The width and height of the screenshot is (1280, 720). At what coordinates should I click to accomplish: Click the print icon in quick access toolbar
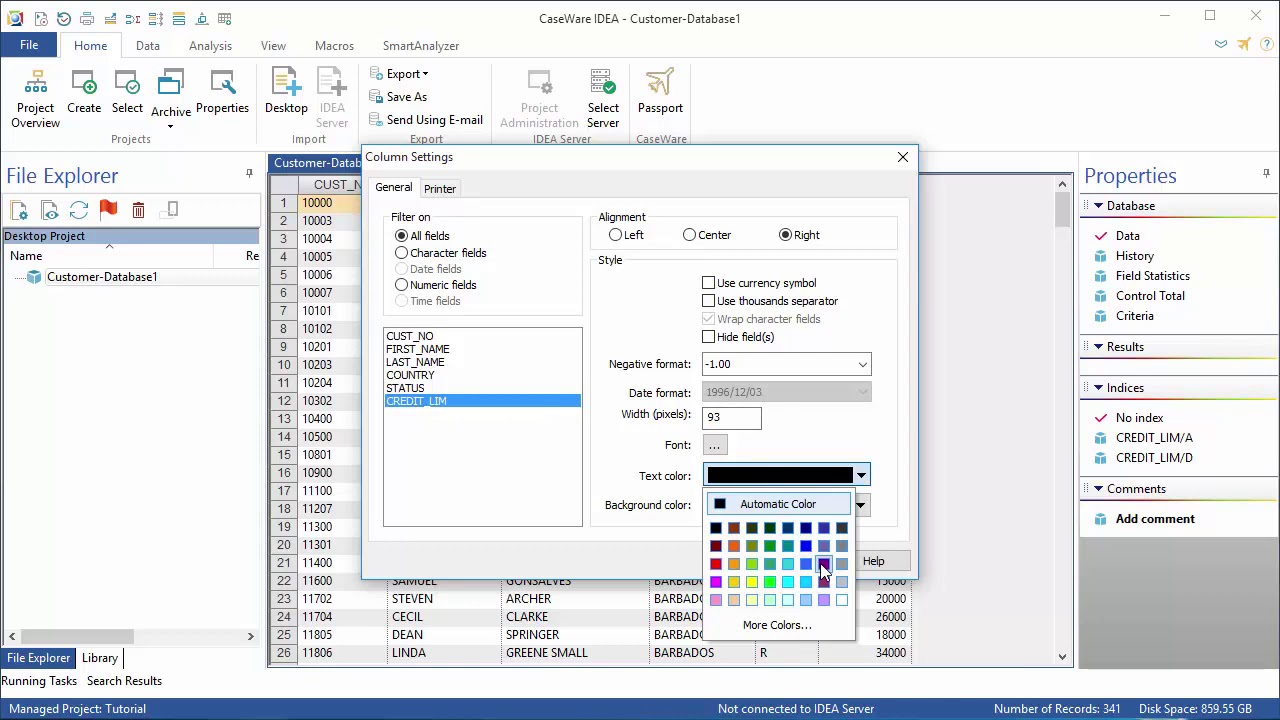pos(87,19)
